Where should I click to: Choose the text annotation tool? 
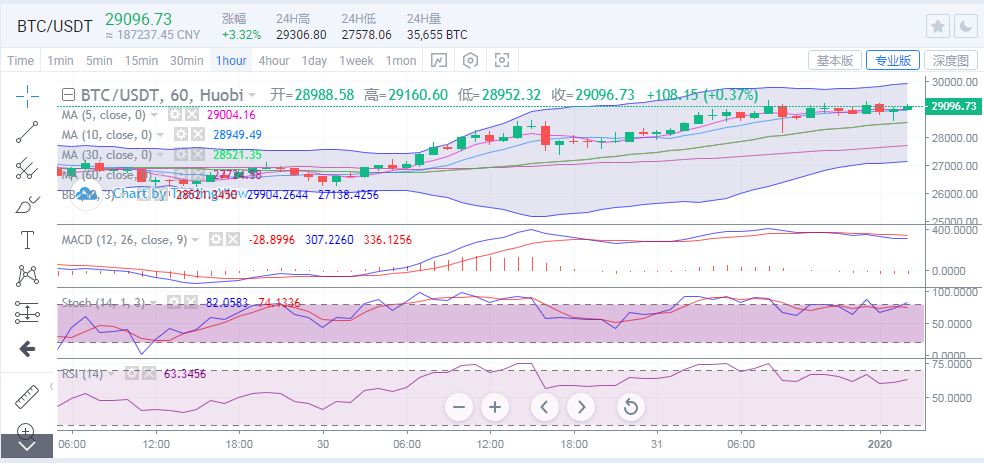pyautogui.click(x=27, y=239)
